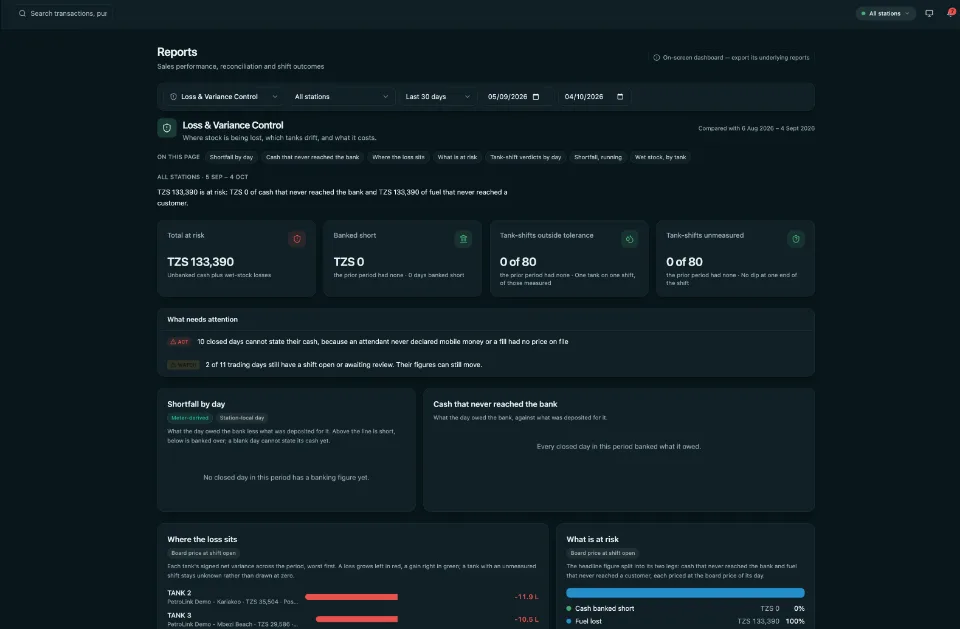The image size is (960, 629).
Task: Click the blue What is at risk bar
Action: click(x=685, y=593)
